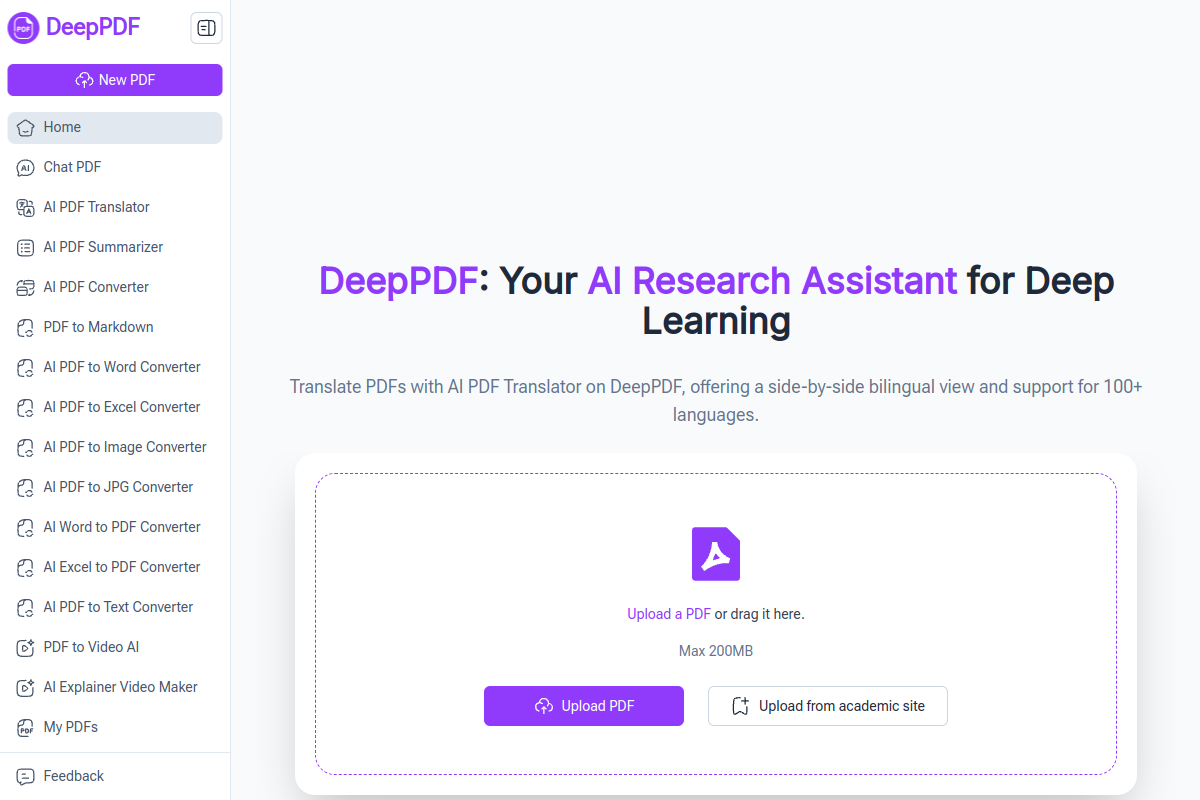The height and width of the screenshot is (800, 1200).
Task: Select AI PDF to Text Converter
Action: (x=115, y=608)
